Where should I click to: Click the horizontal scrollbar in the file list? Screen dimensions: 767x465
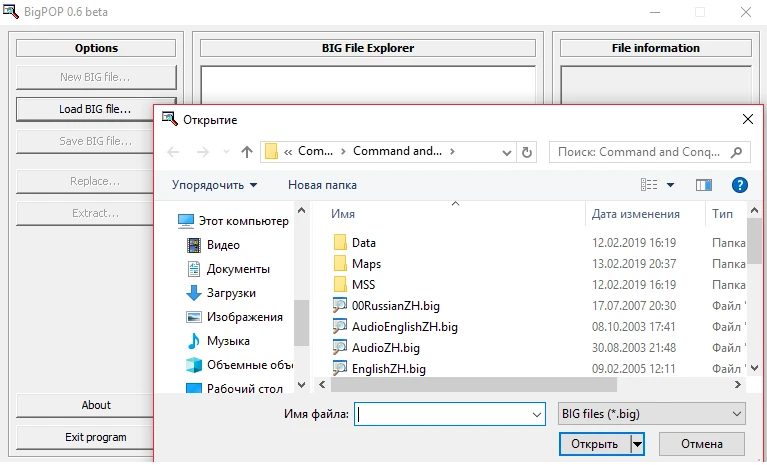474,385
